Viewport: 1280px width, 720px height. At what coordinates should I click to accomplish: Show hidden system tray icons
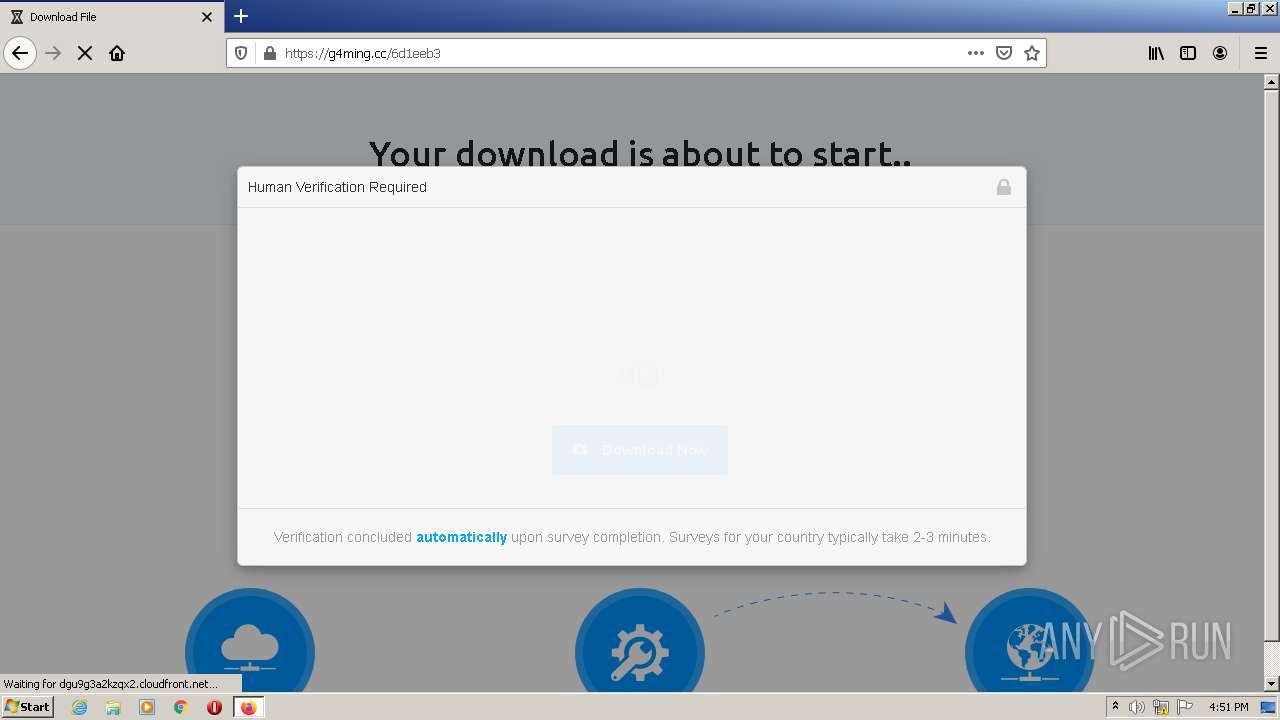1116,707
